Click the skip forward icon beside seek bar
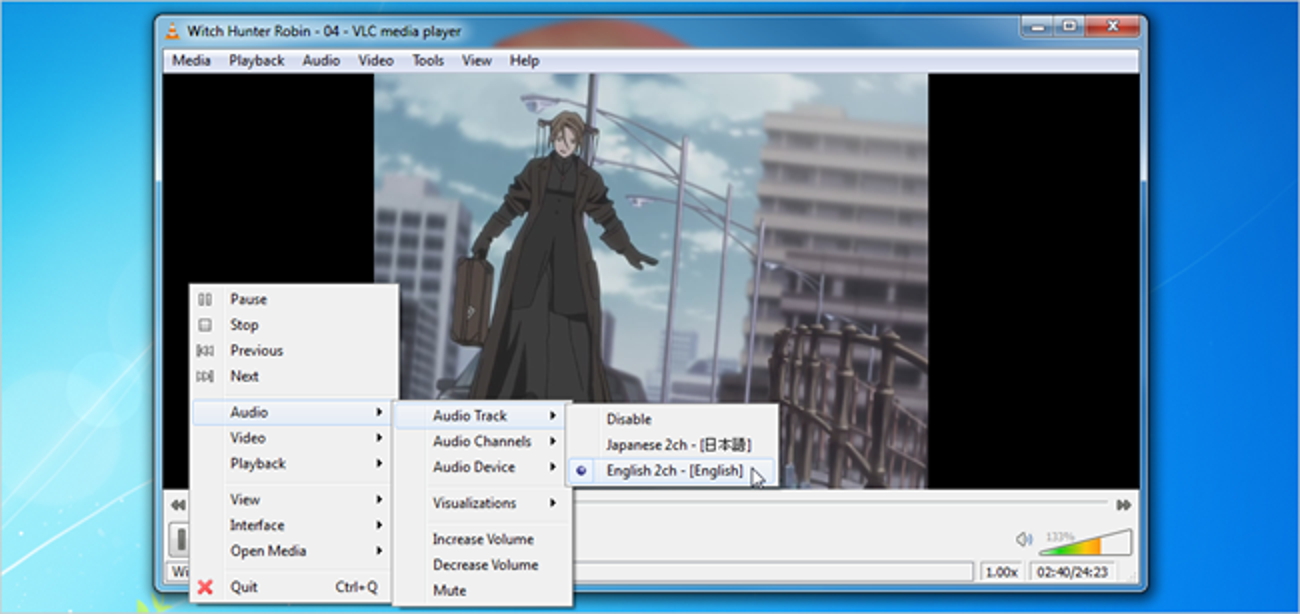 pos(1124,505)
